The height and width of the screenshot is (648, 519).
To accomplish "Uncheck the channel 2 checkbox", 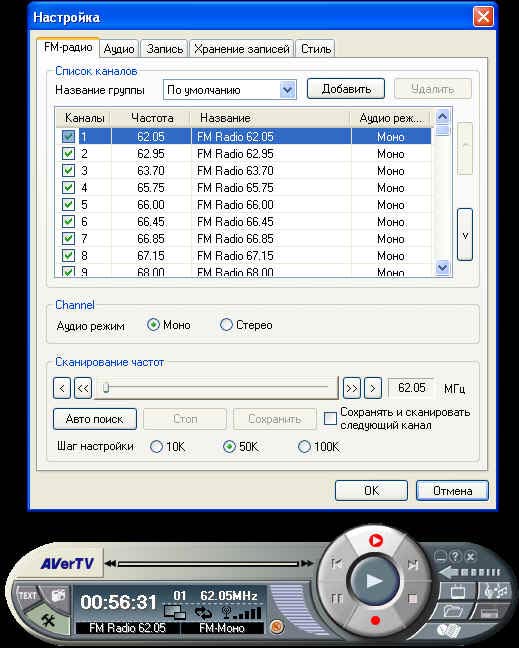I will [x=68, y=154].
